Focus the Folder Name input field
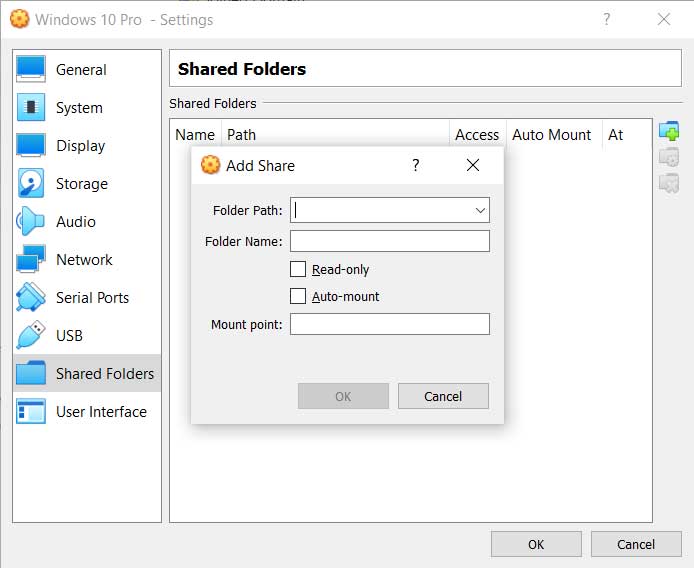This screenshot has width=694, height=568. click(x=390, y=241)
